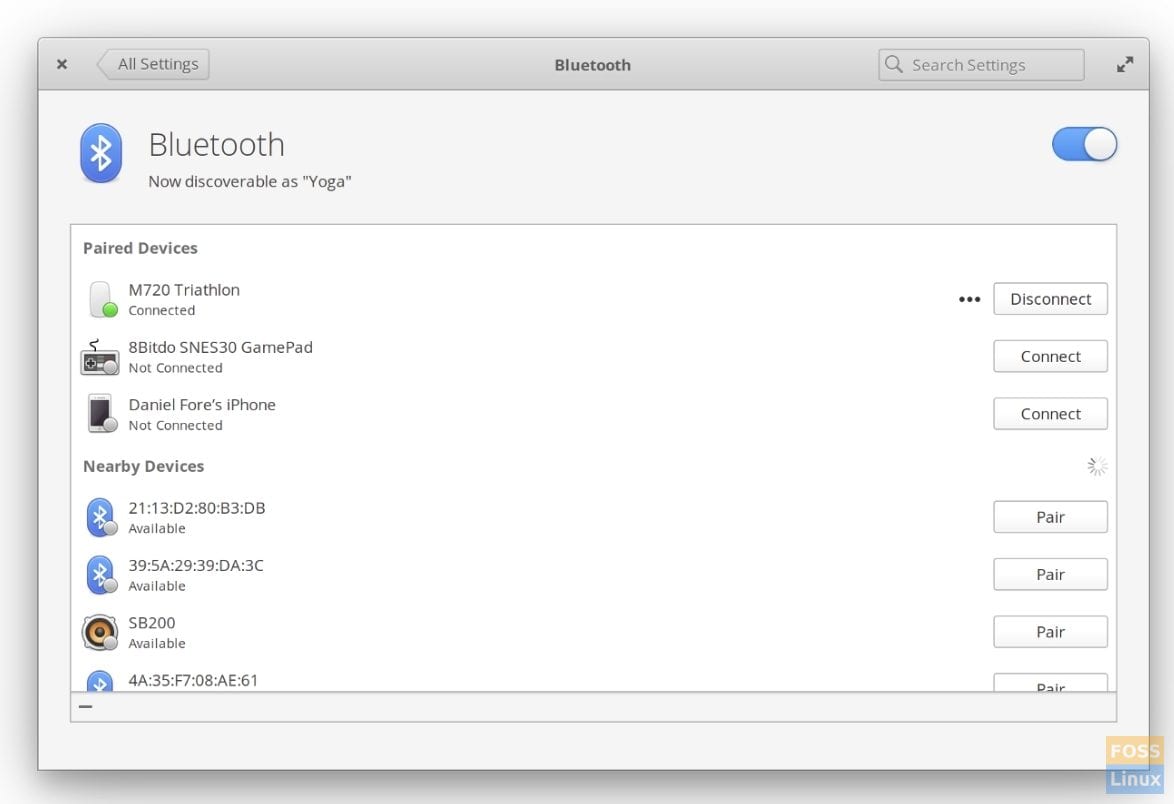Disconnect the M720 Triathlon
The image size is (1174, 804).
point(1050,299)
